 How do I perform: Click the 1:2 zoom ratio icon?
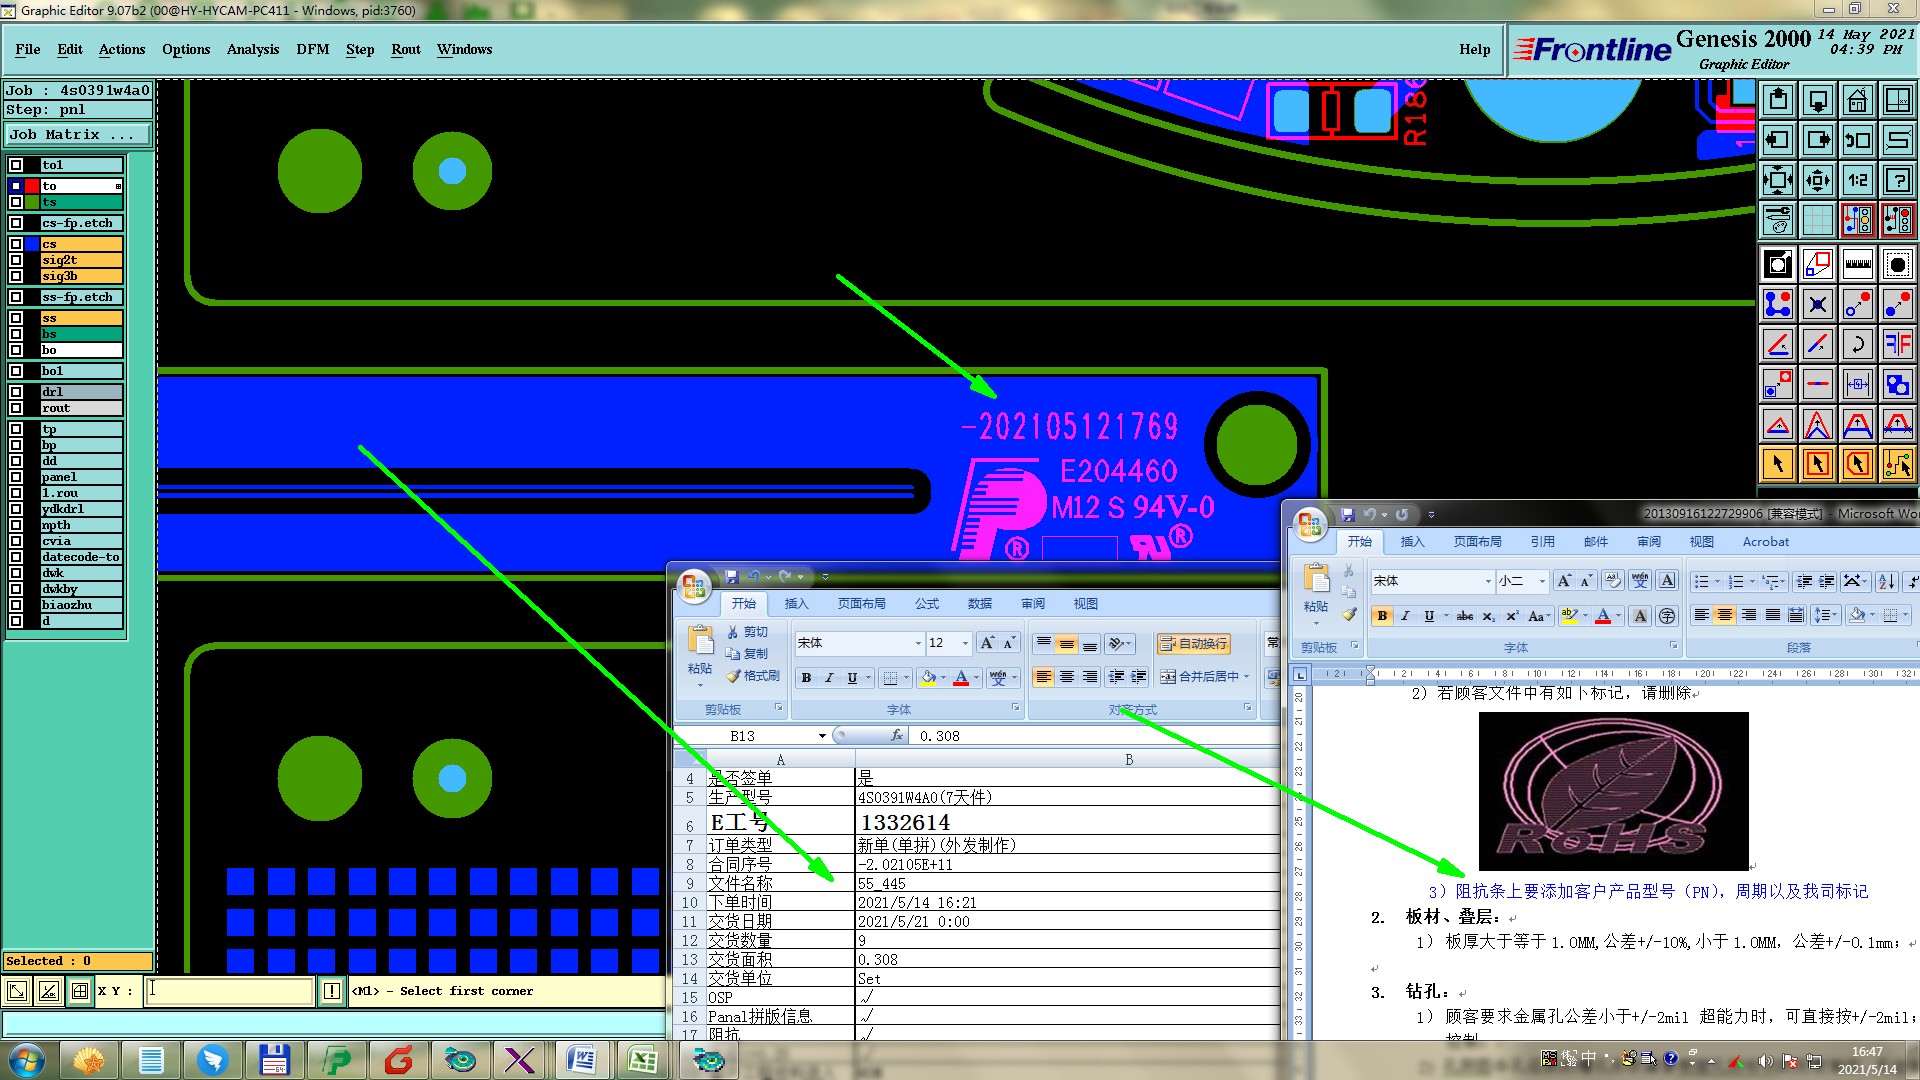coord(1857,180)
